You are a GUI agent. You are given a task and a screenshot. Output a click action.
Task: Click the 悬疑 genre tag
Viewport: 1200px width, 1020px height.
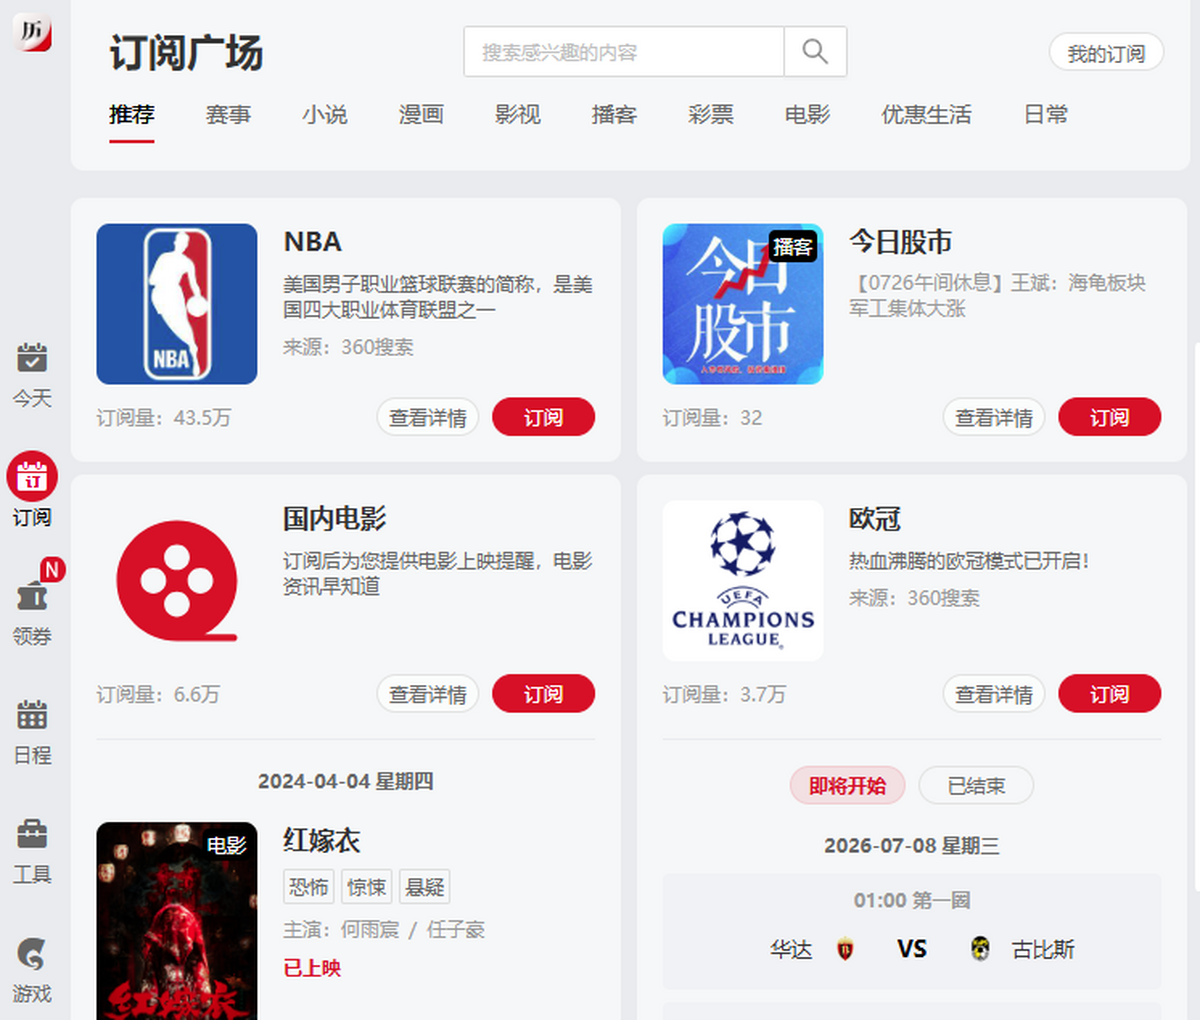pyautogui.click(x=425, y=887)
